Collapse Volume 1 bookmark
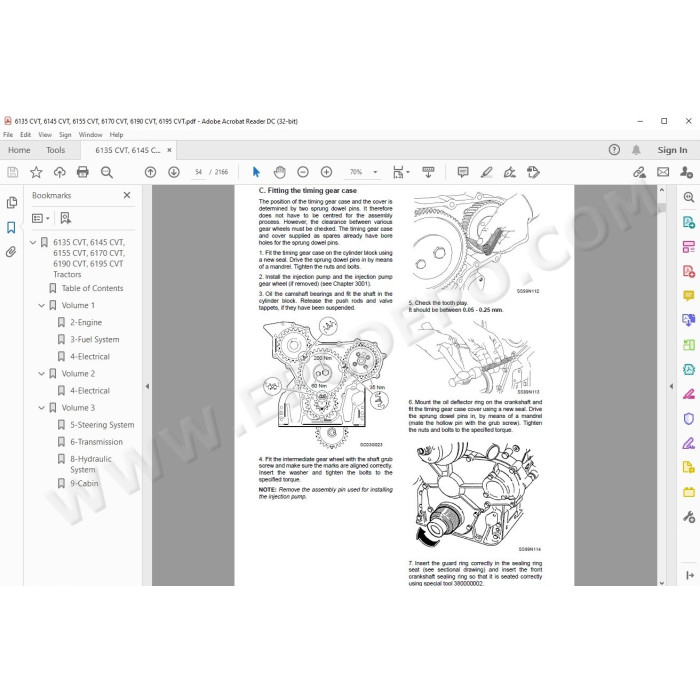Screen dimensions: 700x700 [42, 305]
